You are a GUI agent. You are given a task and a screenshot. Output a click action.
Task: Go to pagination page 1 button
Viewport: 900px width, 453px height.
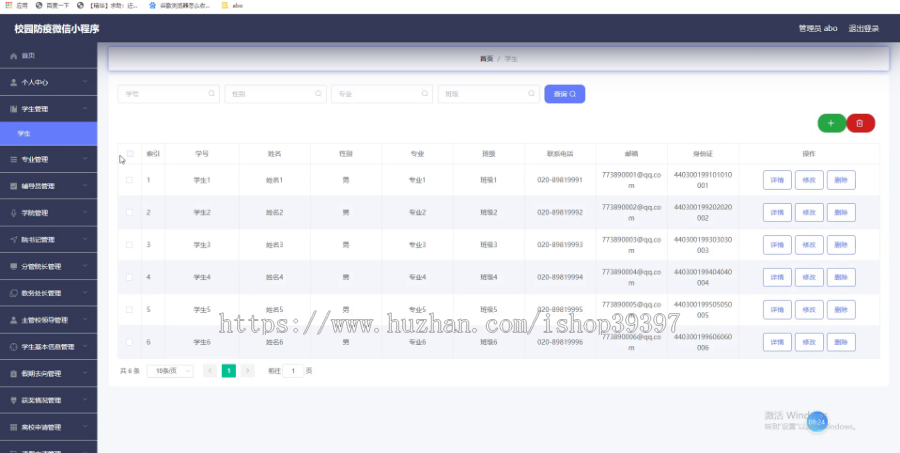[x=228, y=371]
